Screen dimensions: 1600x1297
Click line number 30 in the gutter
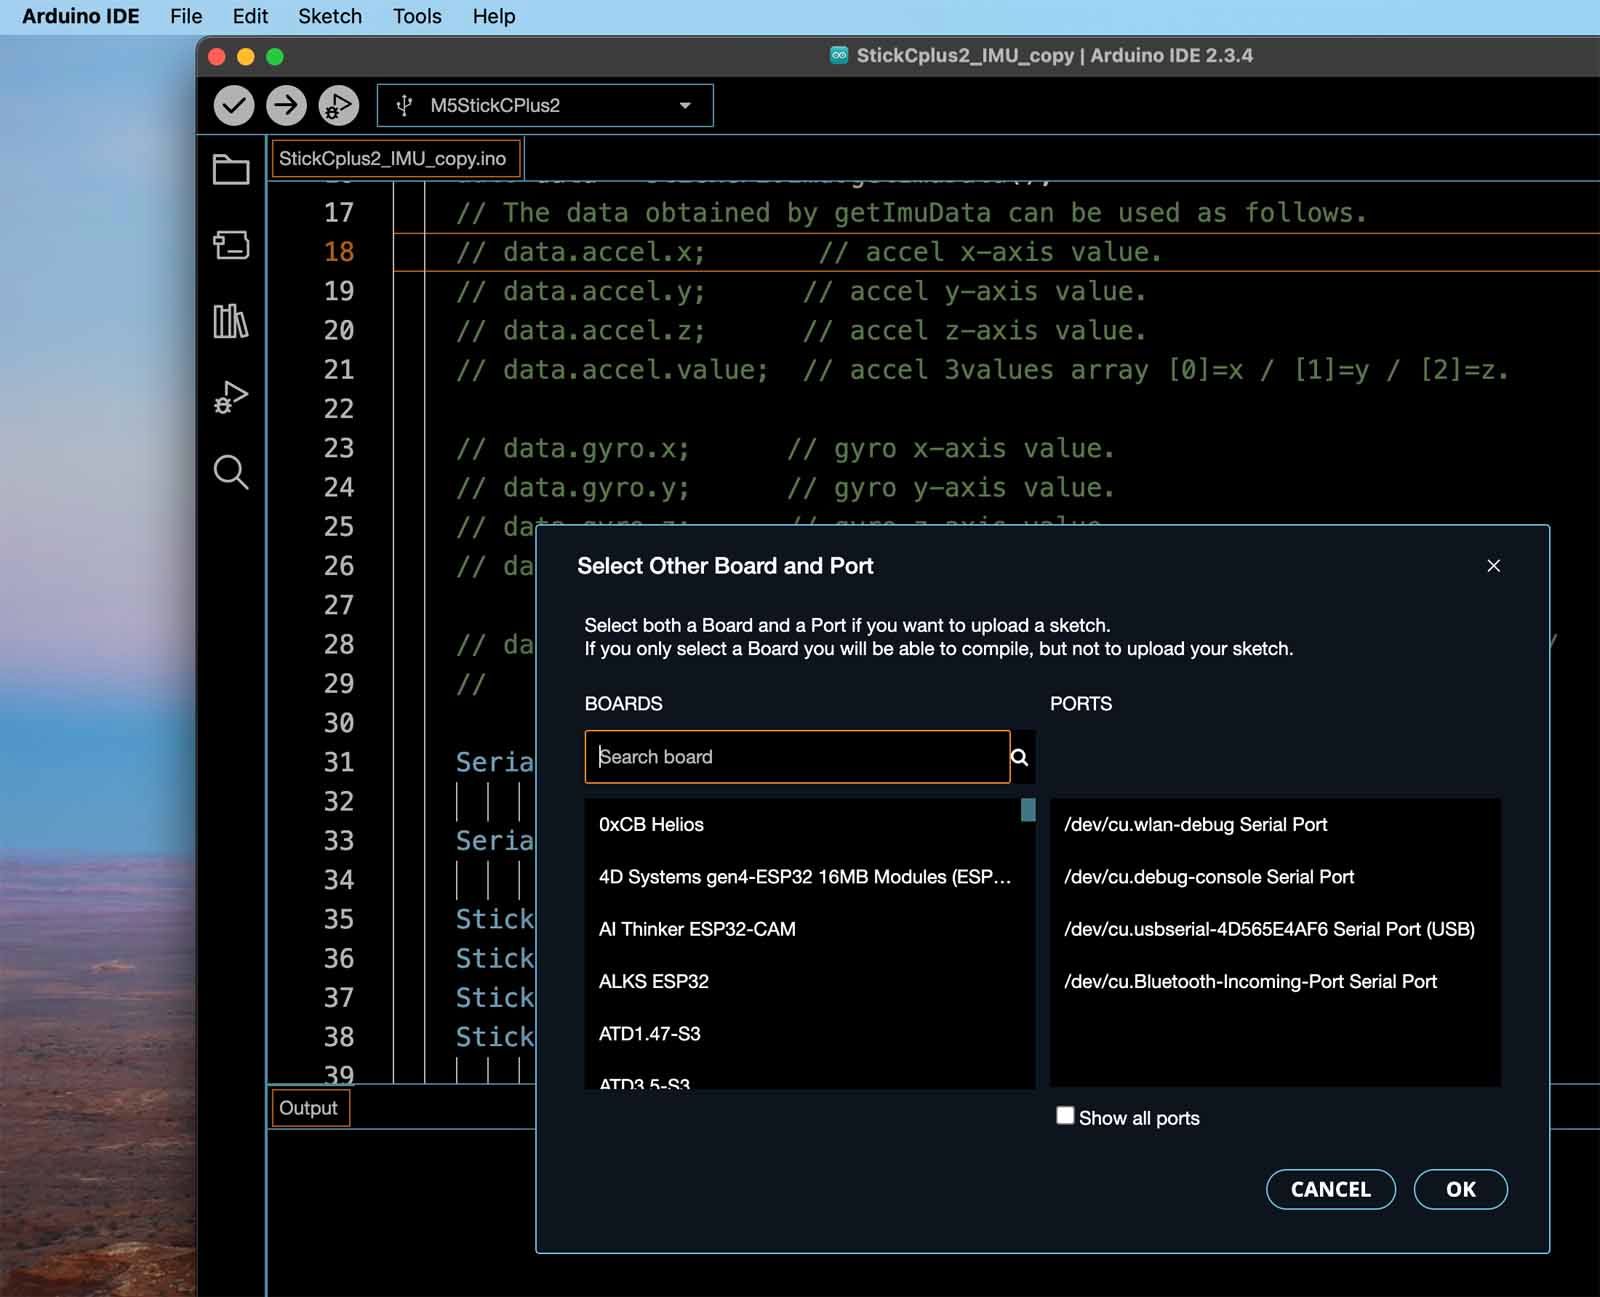pyautogui.click(x=339, y=723)
